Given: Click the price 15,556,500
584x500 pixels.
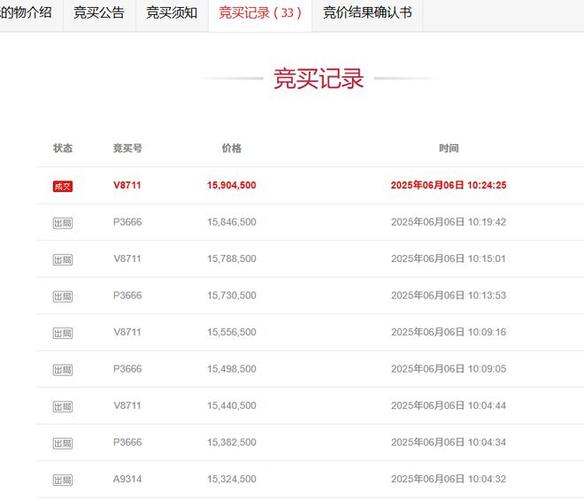Looking at the screenshot, I should pos(232,332).
